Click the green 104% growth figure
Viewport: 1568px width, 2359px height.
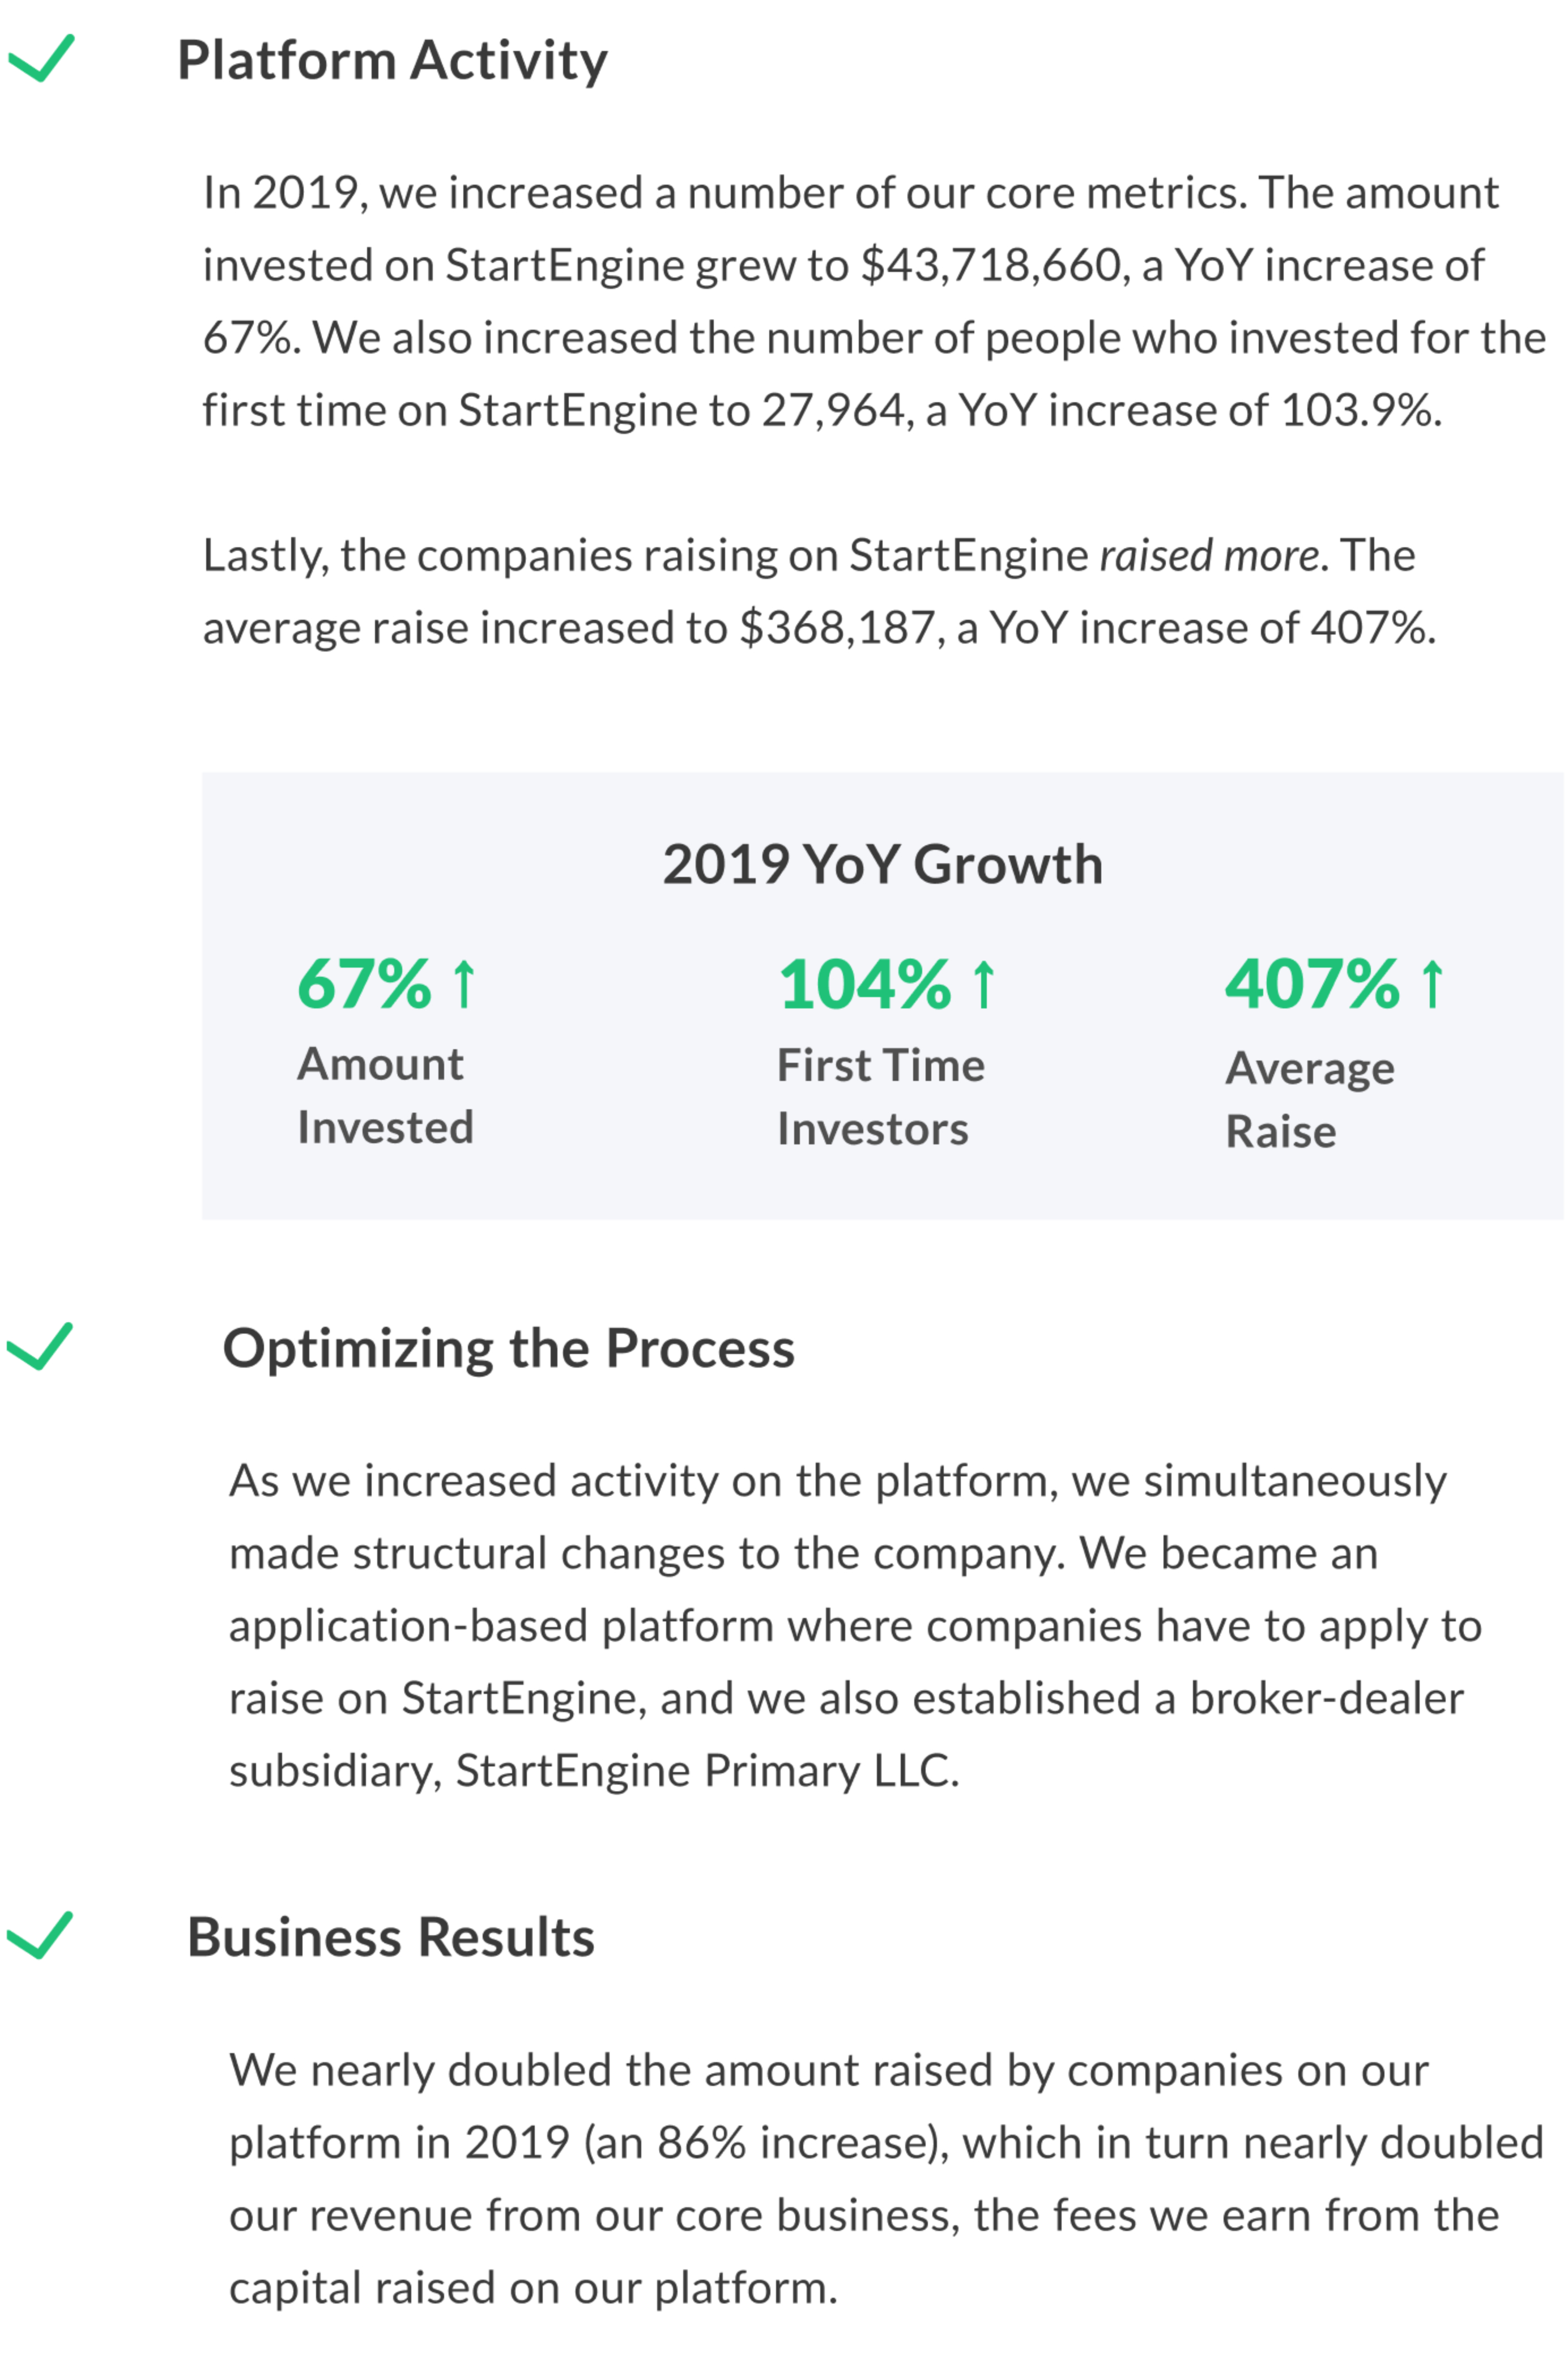click(x=865, y=985)
